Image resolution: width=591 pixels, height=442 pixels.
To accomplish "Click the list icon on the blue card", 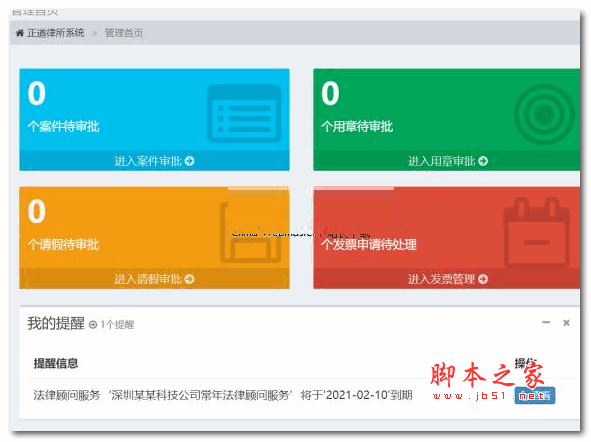I will tap(244, 113).
